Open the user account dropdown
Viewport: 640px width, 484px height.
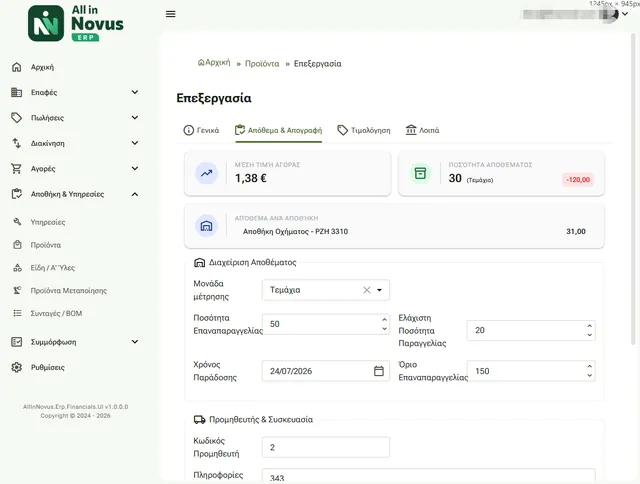pyautogui.click(x=625, y=14)
